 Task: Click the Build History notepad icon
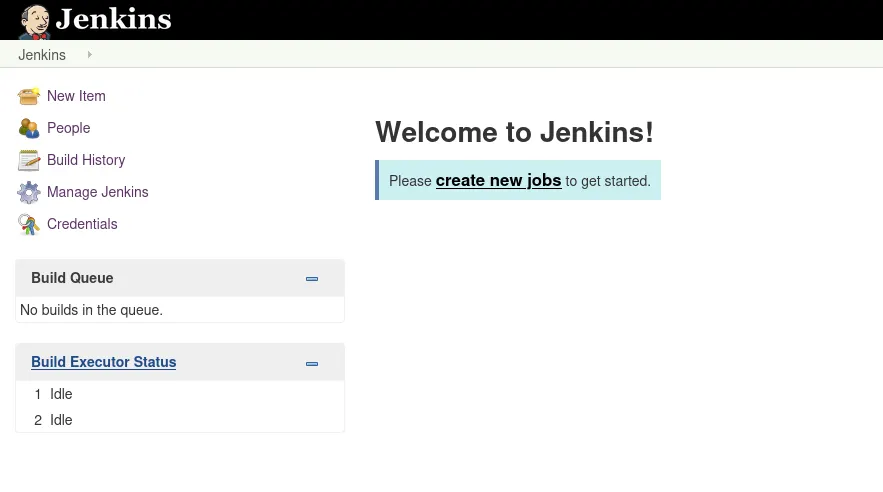[x=29, y=160]
